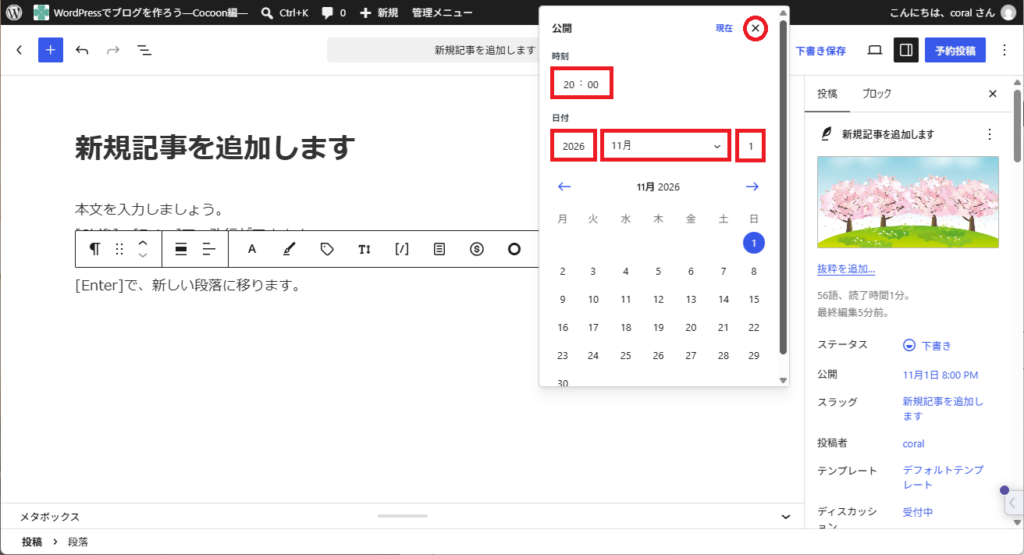Edit the slug 新規記事を追加します
Screen dimensions: 1024x555
pos(942,408)
